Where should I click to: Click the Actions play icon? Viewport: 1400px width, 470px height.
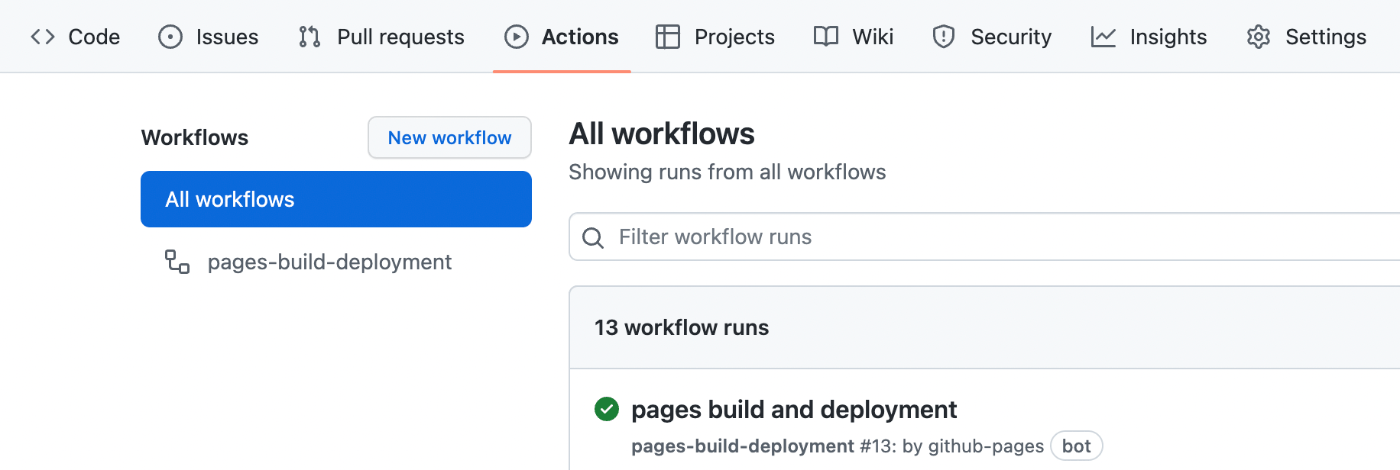pyautogui.click(x=516, y=37)
